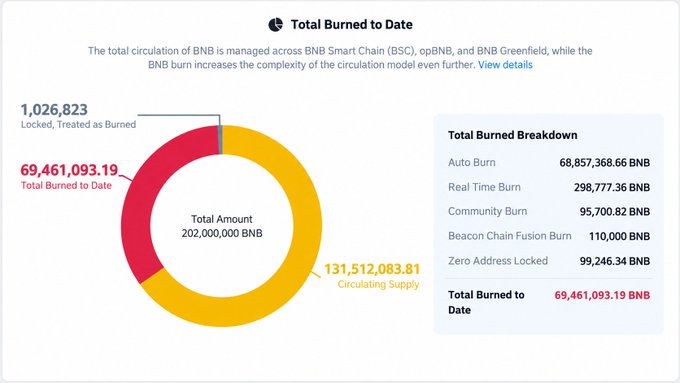The height and width of the screenshot is (383, 680).
Task: Click the red 69,461,093.19 BNB total
Action: point(602,295)
